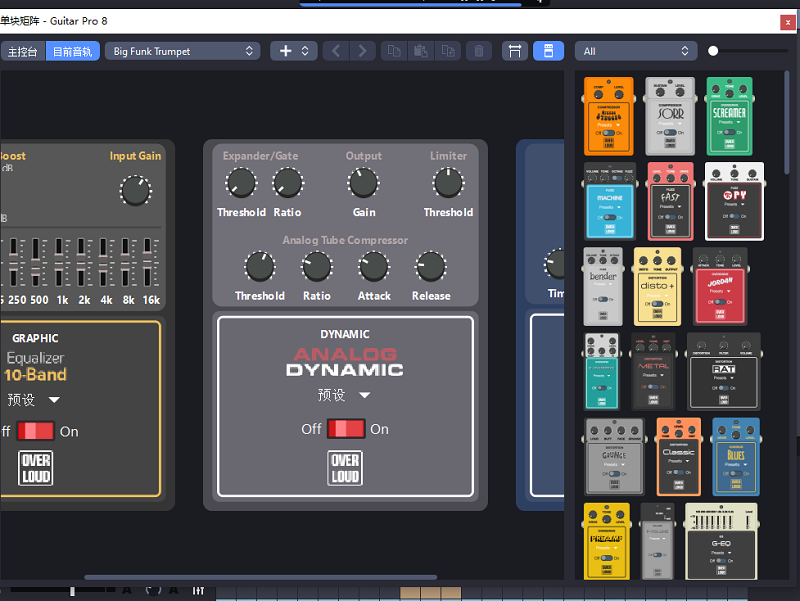Toggle the 10-Band Equalizer Off/On switch
Viewport: 800px width, 601px height.
pos(36,431)
